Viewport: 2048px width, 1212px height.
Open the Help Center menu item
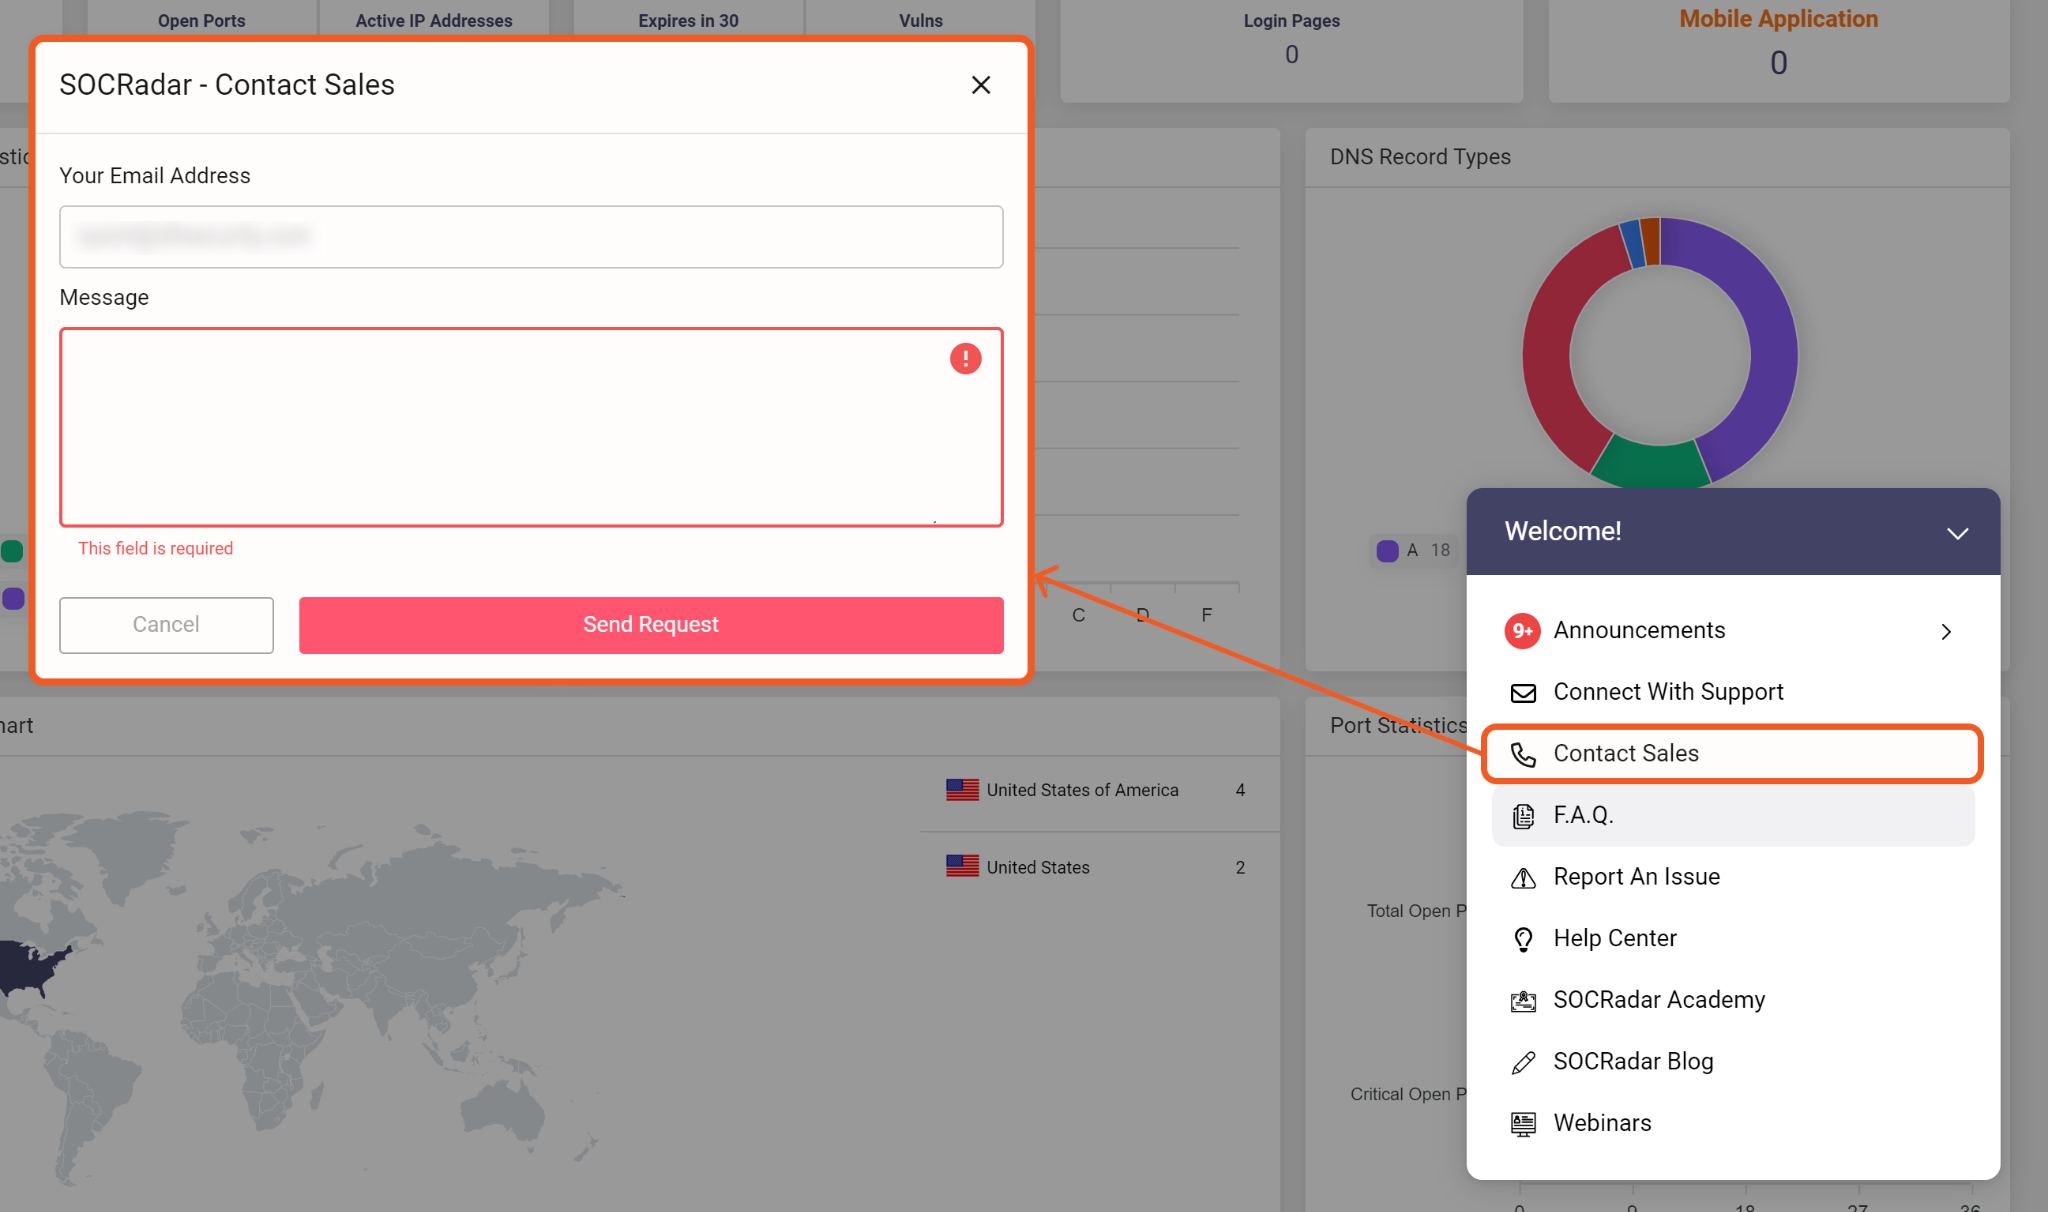[1614, 939]
